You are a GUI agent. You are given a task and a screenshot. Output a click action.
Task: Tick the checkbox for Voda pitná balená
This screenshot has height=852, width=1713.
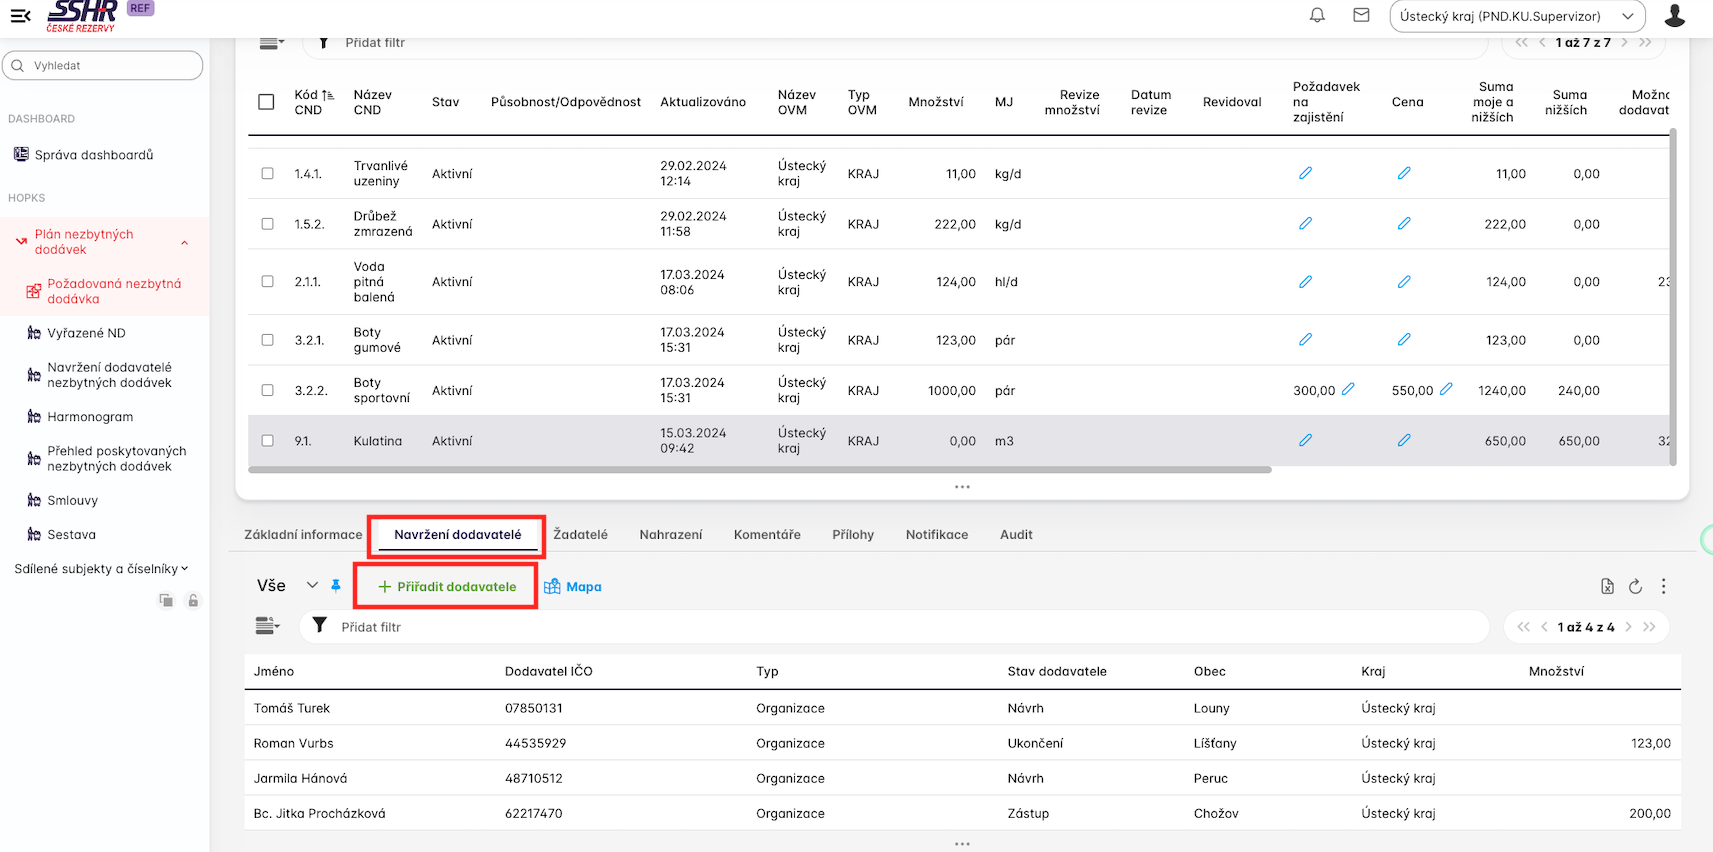point(267,282)
